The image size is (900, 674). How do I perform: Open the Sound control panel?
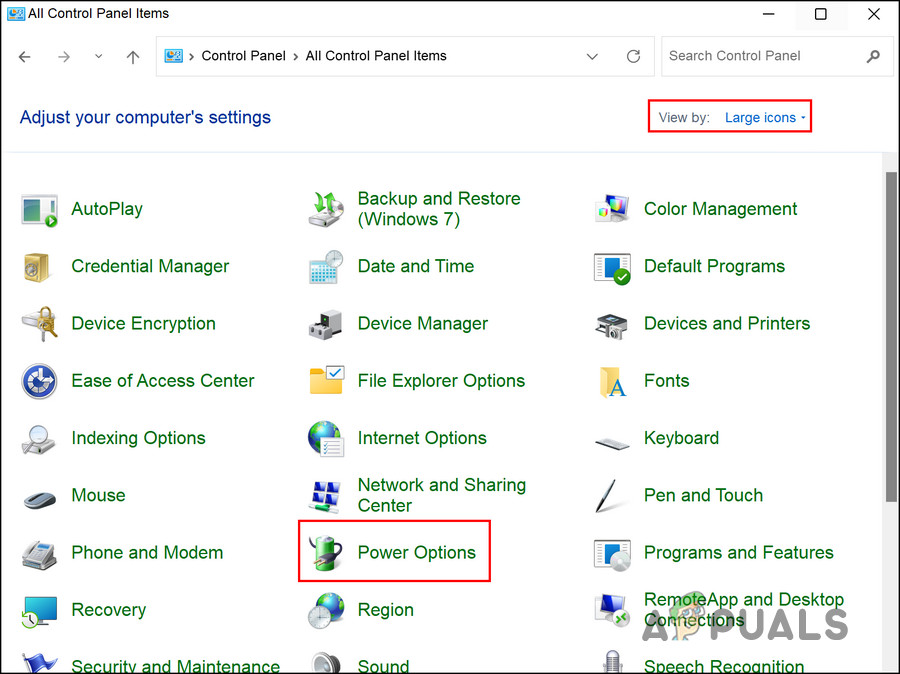(x=383, y=663)
